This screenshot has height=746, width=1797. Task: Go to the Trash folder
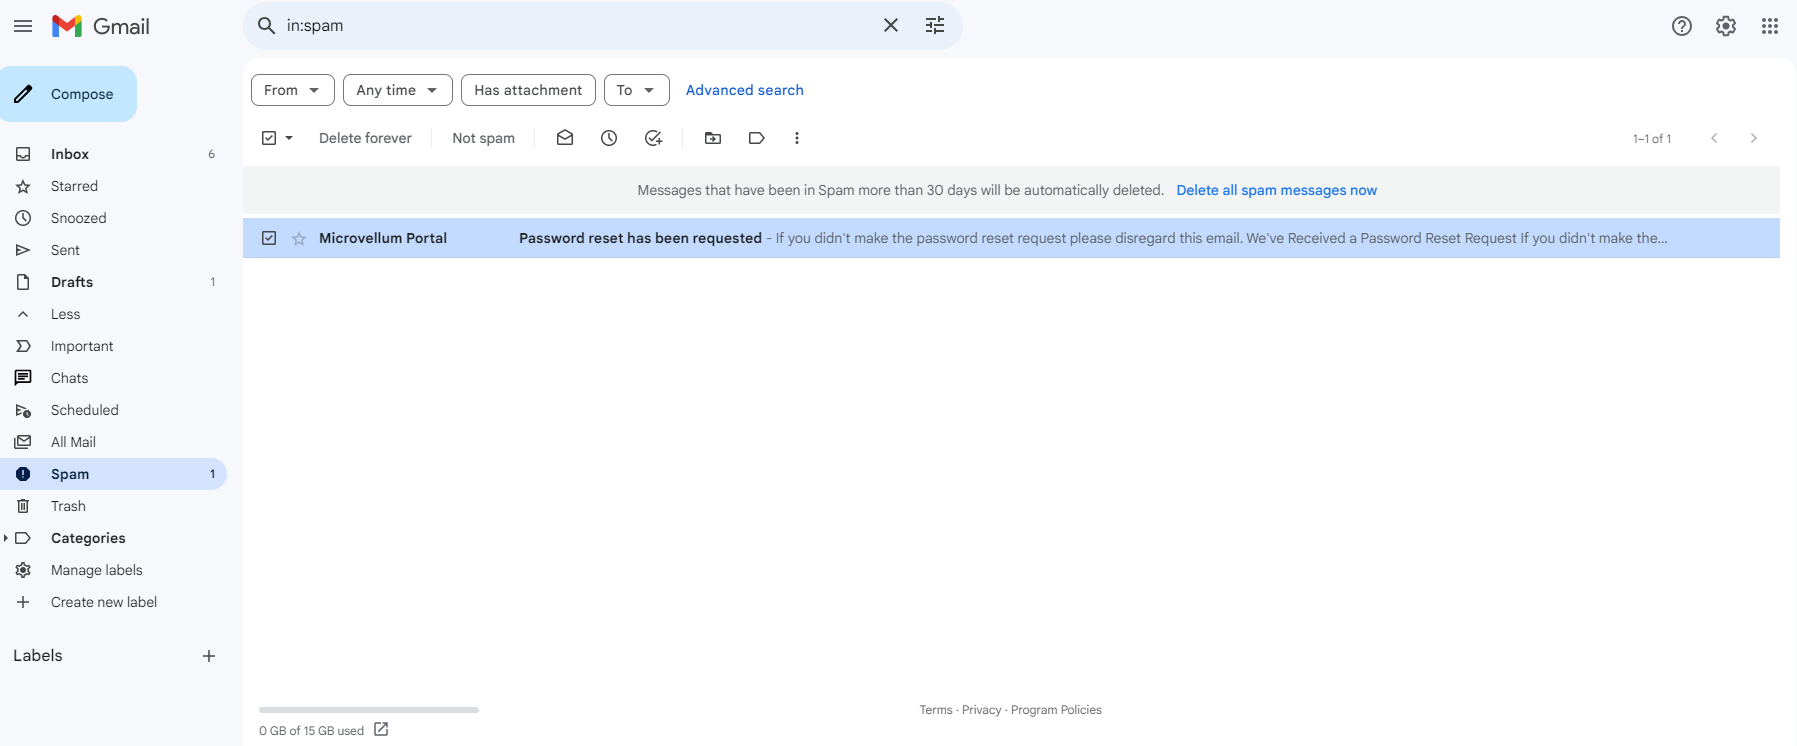tap(68, 506)
